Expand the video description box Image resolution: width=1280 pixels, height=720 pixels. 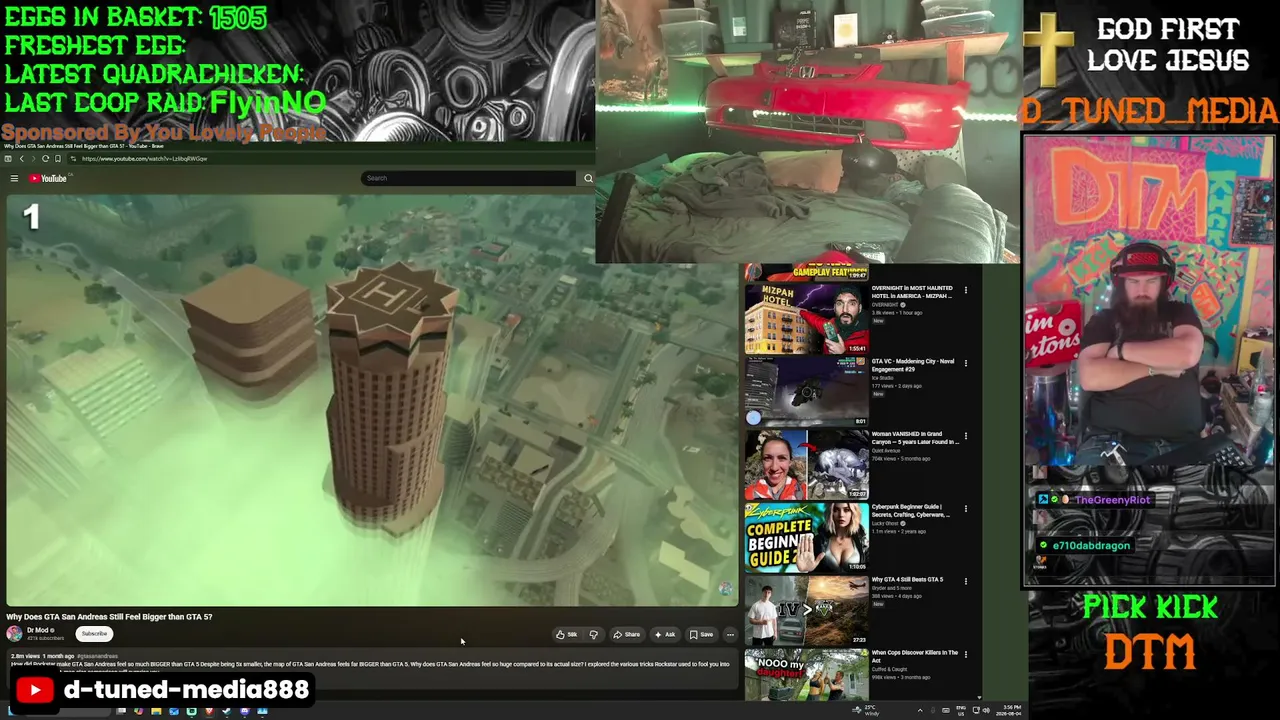click(370, 669)
